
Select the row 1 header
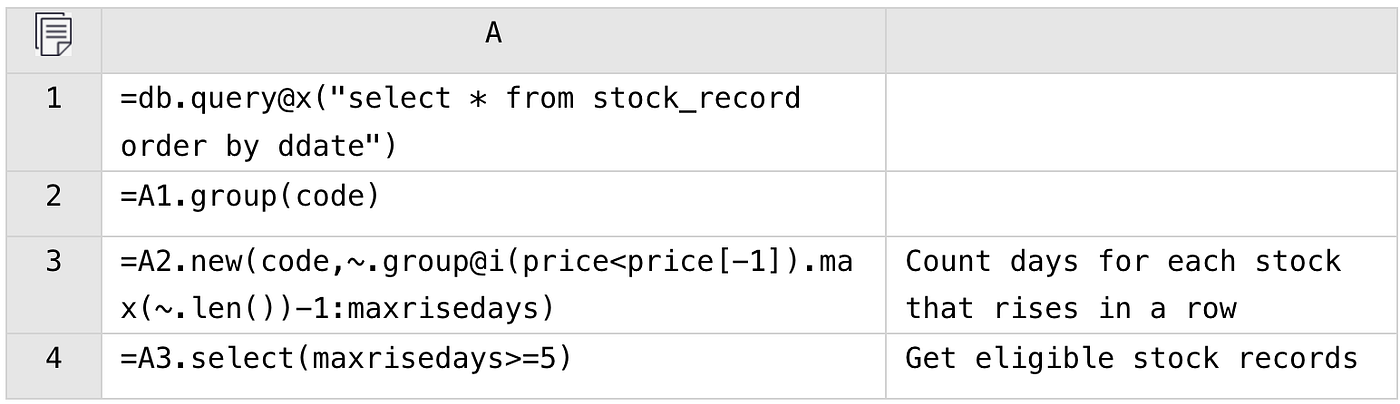pos(53,122)
